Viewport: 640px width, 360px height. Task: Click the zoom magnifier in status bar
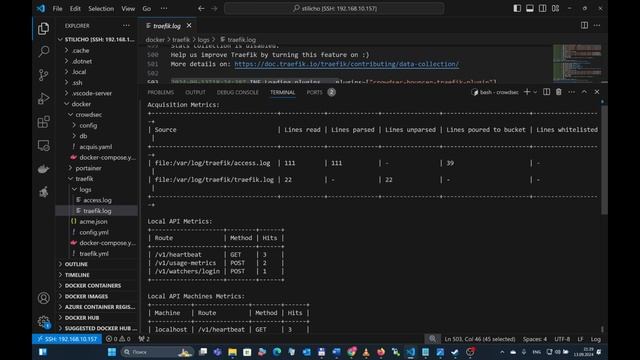(x=432, y=339)
